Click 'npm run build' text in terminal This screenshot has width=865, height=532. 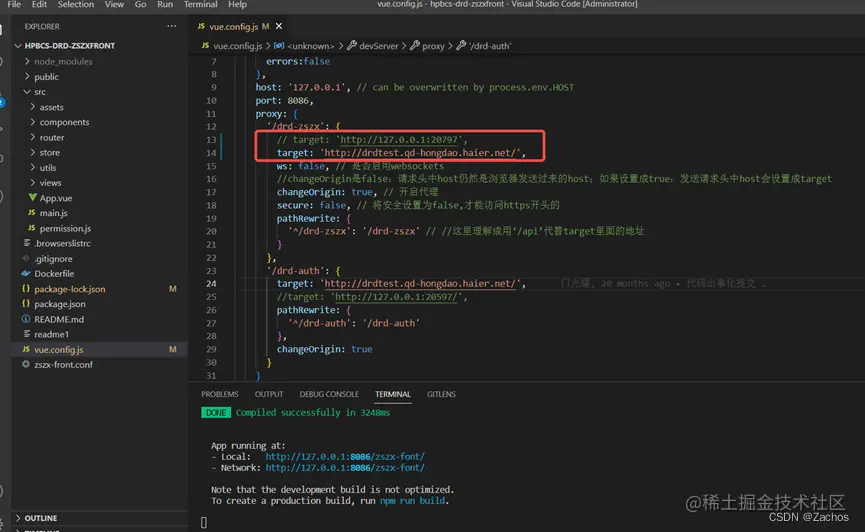tap(412, 501)
